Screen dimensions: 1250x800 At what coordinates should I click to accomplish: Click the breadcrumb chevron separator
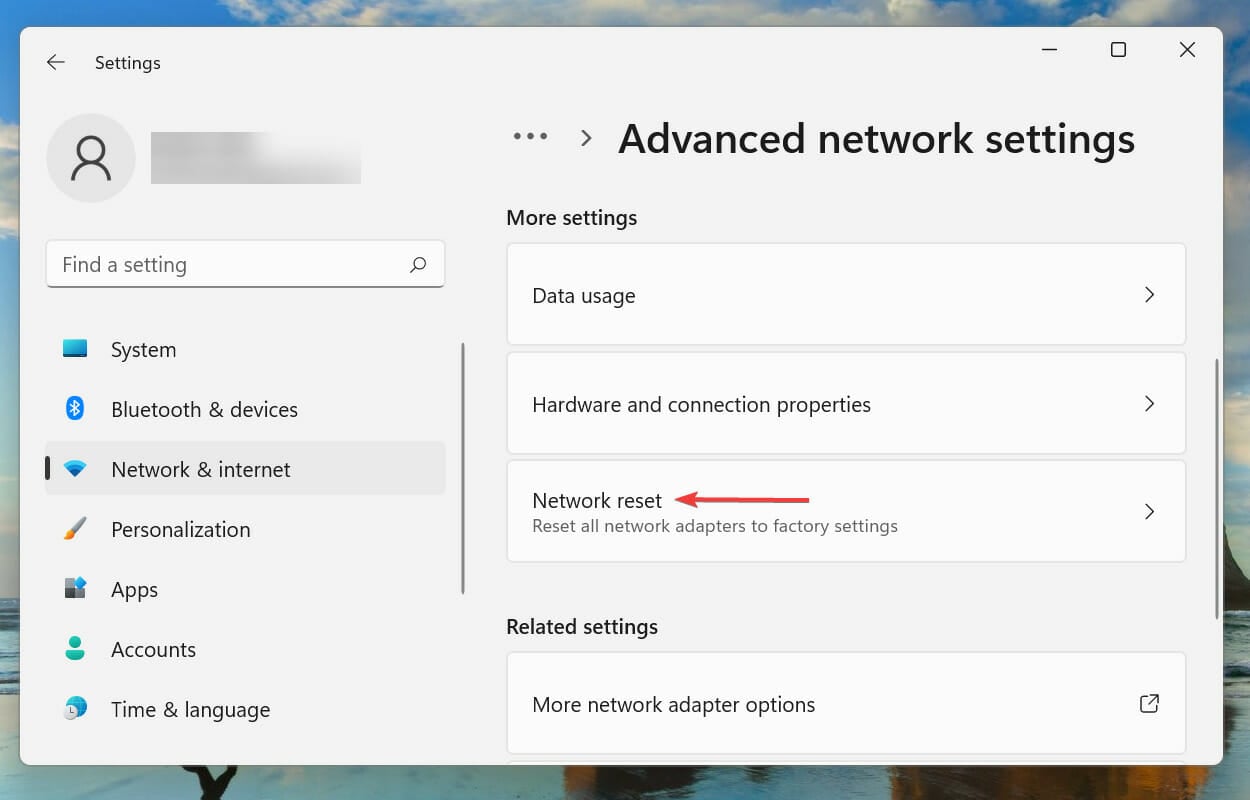(x=587, y=139)
